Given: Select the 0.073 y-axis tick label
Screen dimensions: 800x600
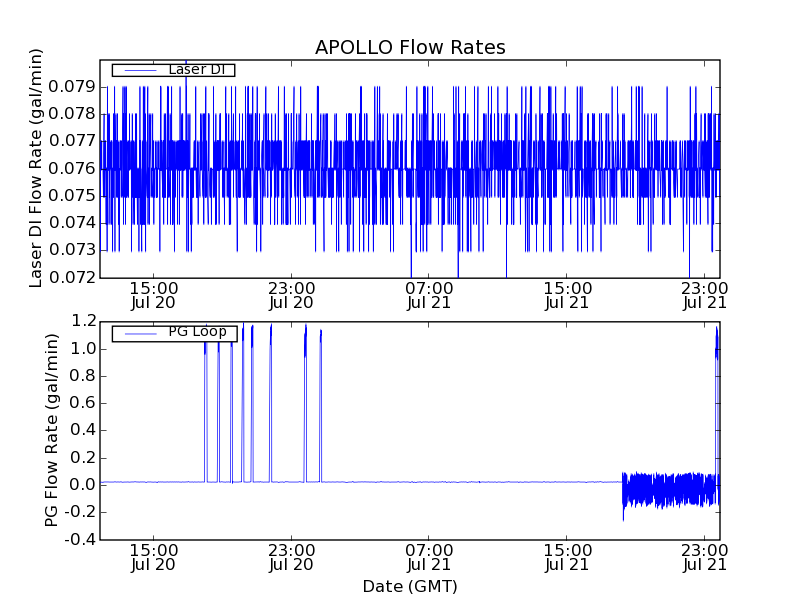Looking at the screenshot, I should pyautogui.click(x=72, y=251).
